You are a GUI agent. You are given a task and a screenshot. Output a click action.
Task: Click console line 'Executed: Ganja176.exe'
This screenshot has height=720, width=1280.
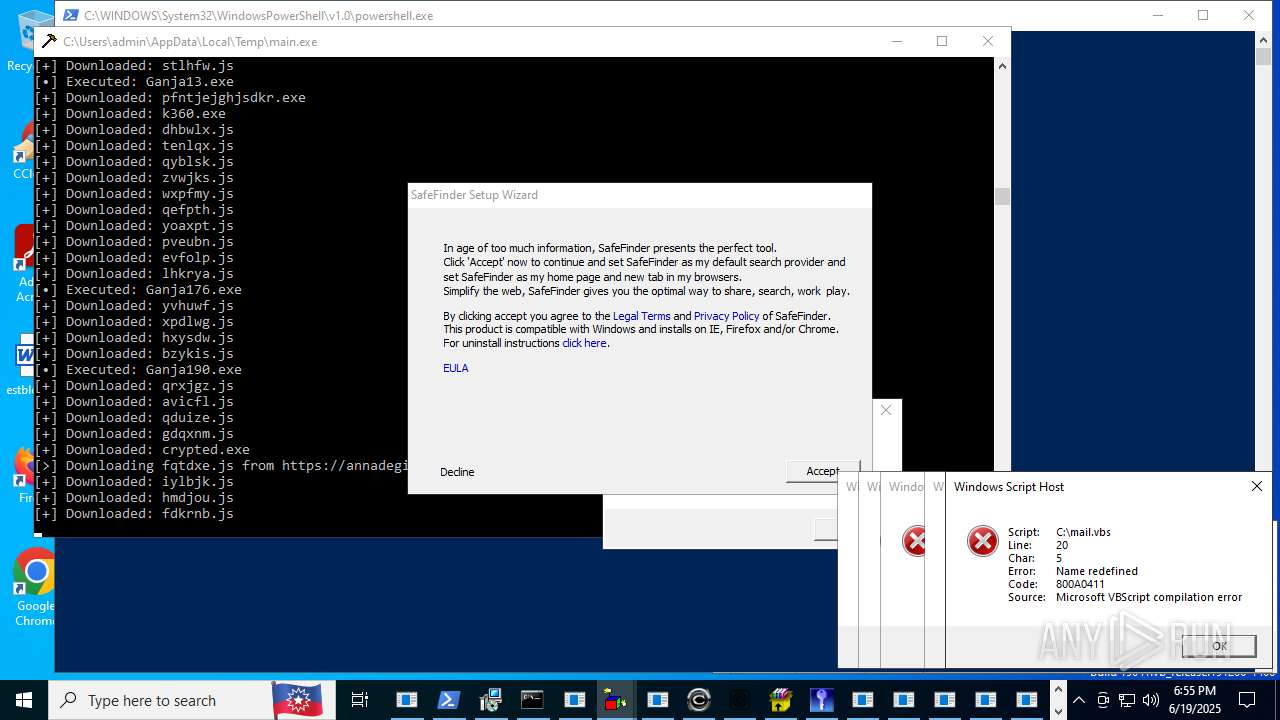pyautogui.click(x=138, y=290)
